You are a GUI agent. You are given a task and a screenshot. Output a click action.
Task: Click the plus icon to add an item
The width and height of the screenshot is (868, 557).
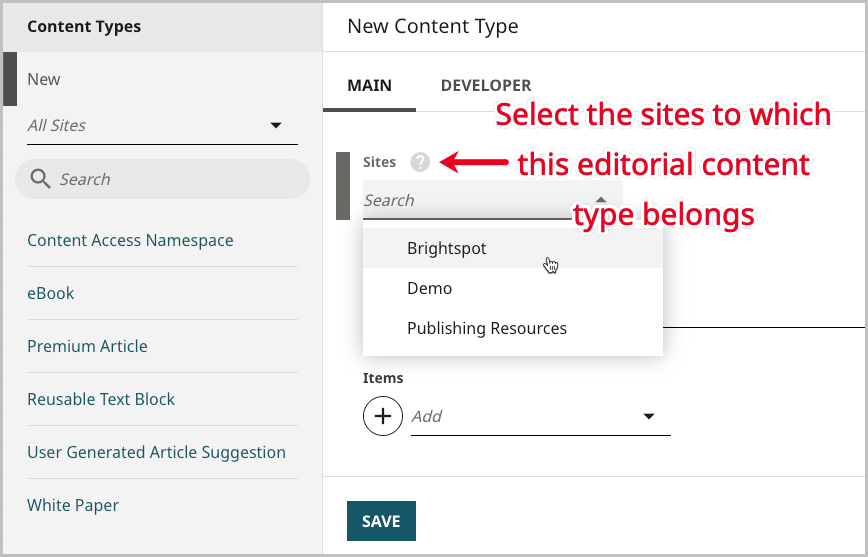tap(383, 416)
